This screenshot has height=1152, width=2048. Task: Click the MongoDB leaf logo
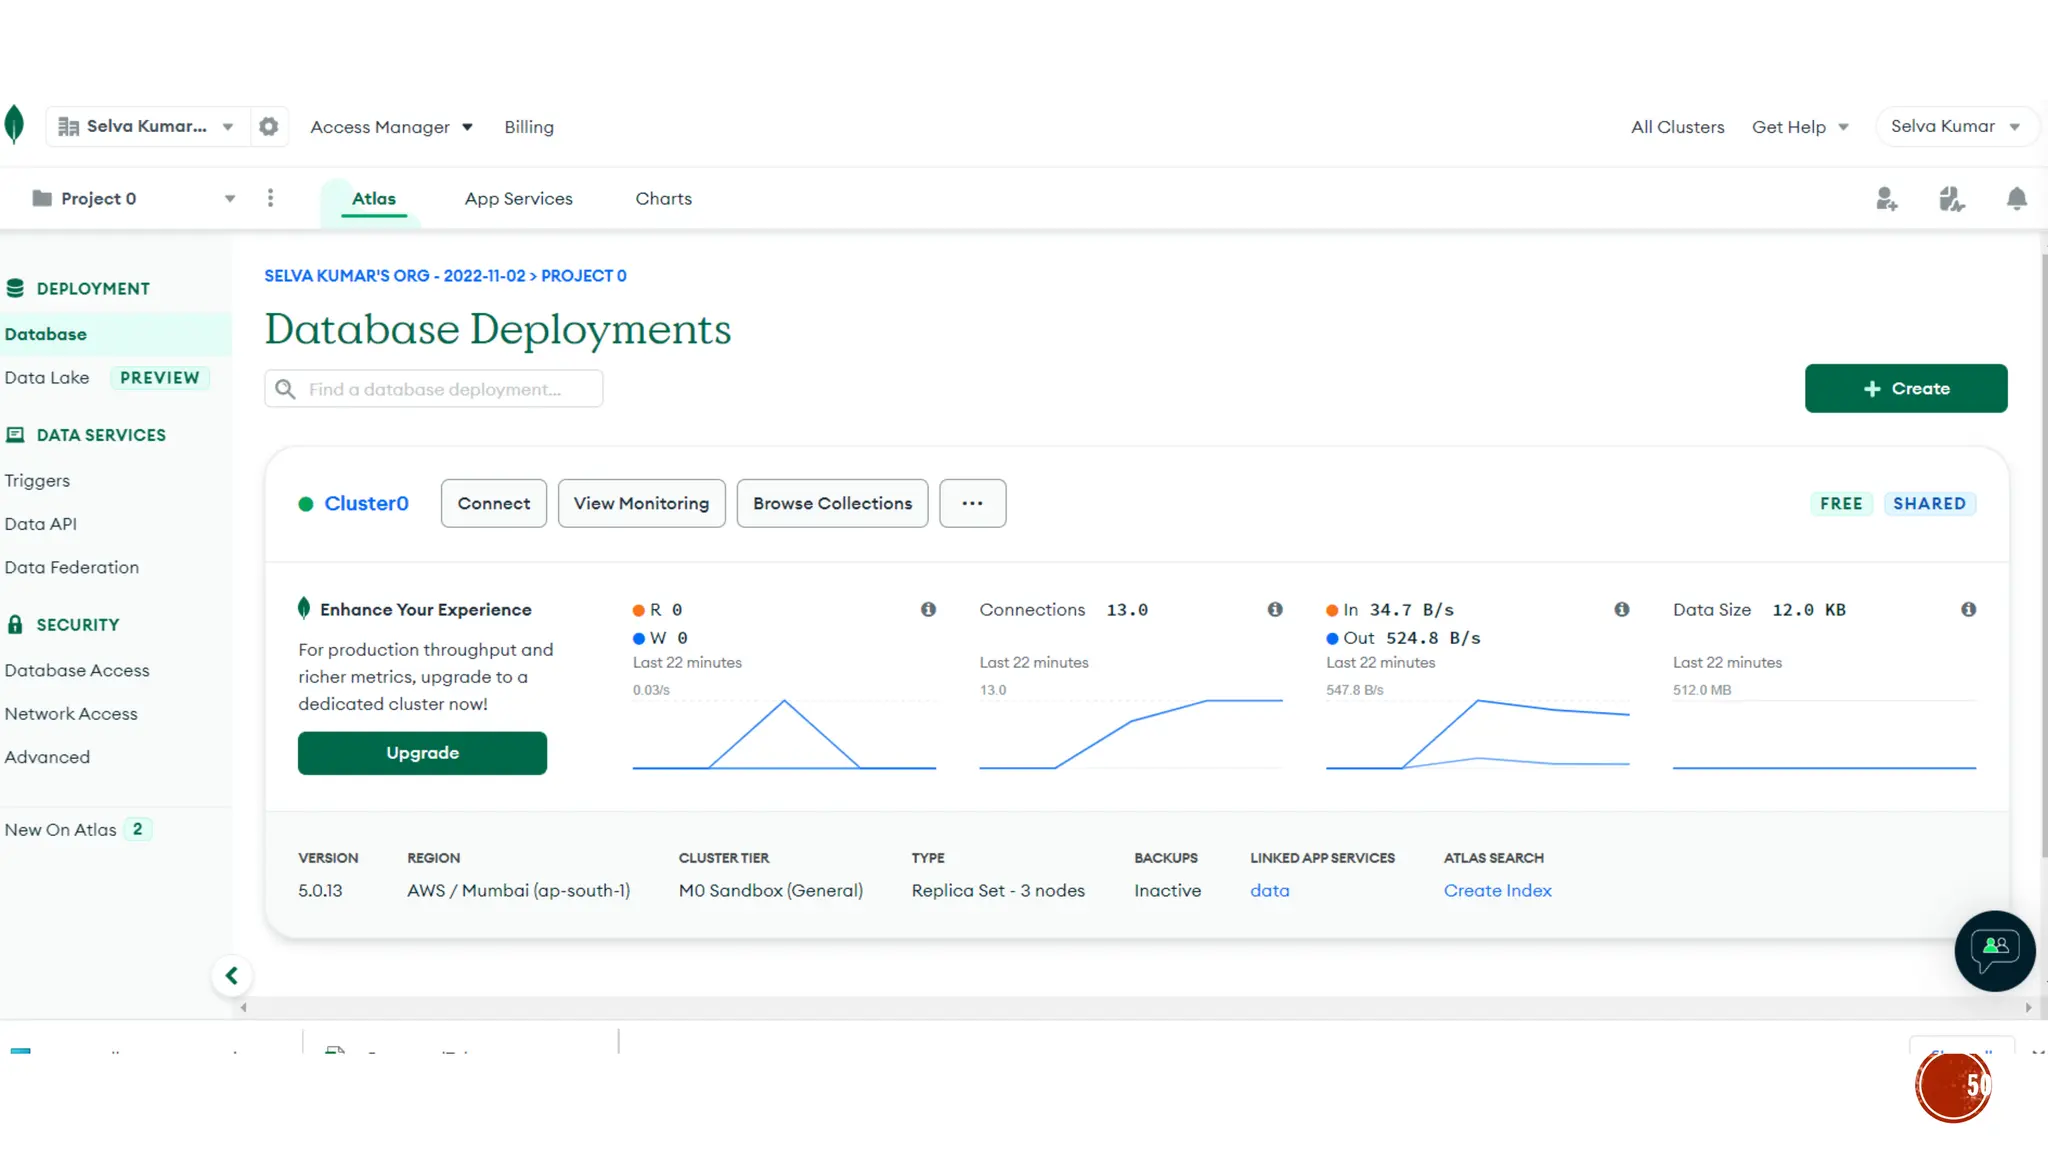pos(14,125)
